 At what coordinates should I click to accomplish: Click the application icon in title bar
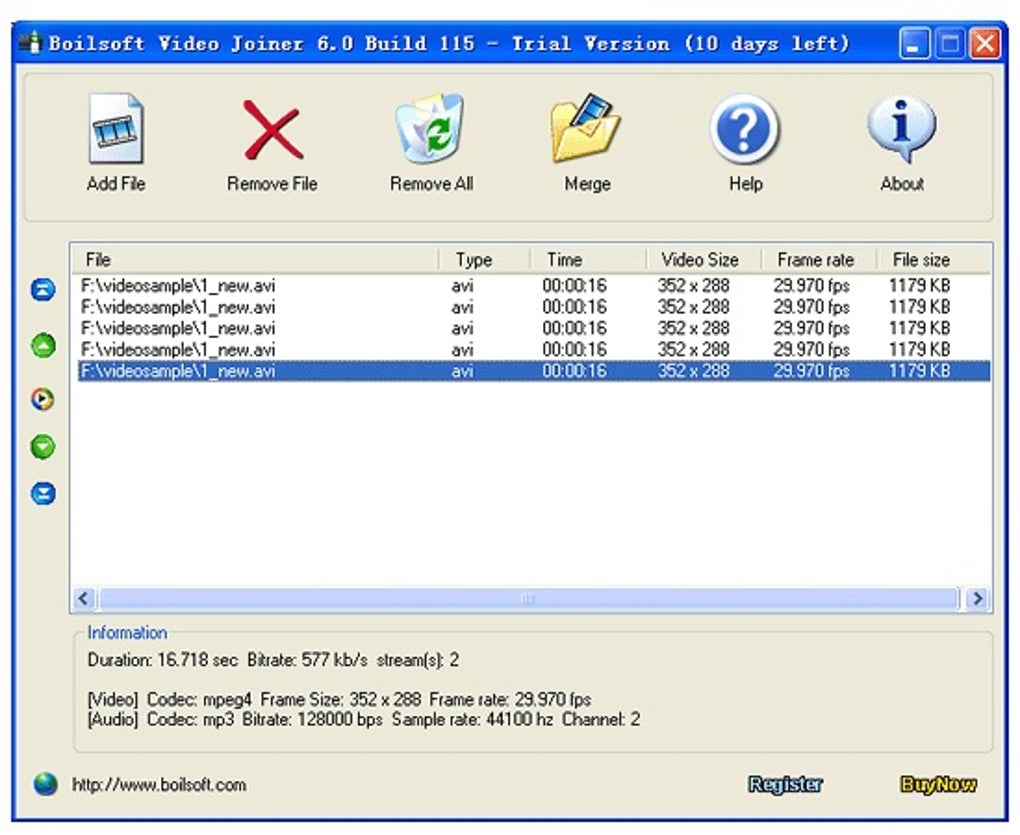tap(30, 43)
